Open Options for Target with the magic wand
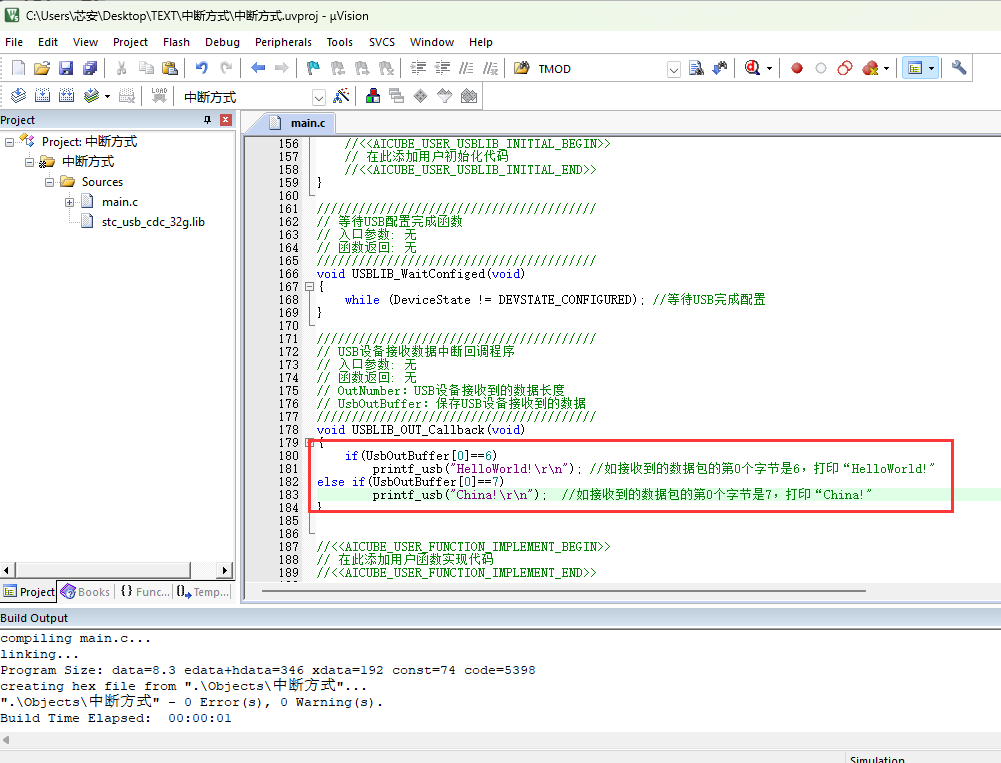 click(342, 96)
